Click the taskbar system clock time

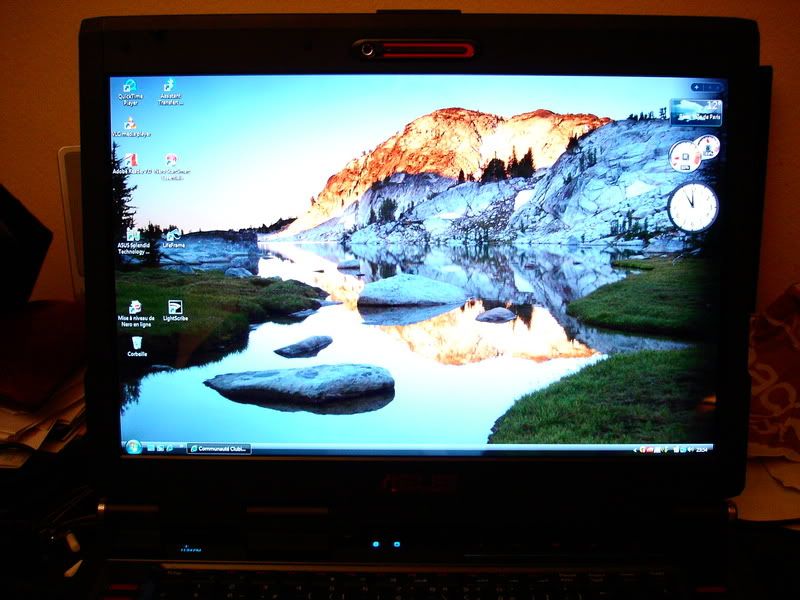point(702,449)
